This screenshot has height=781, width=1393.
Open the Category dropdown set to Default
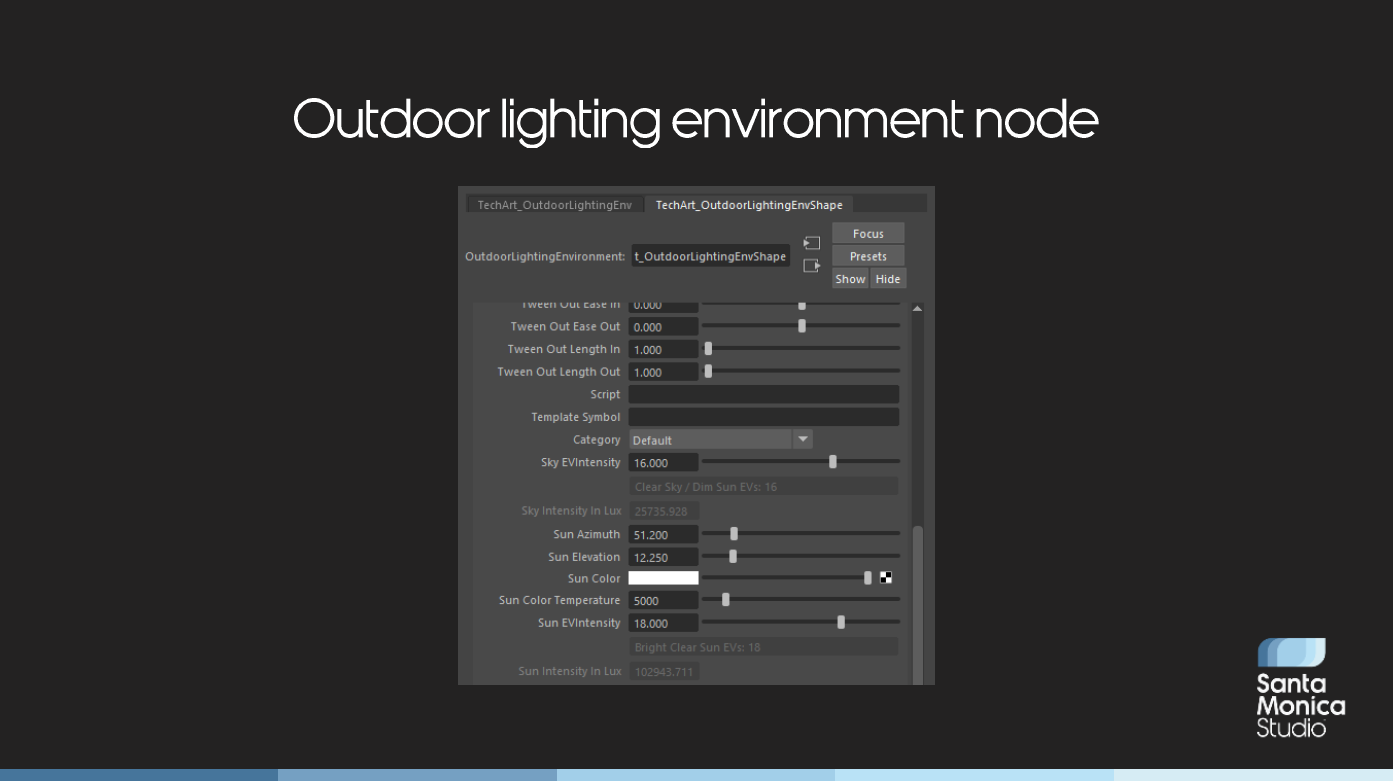point(720,440)
